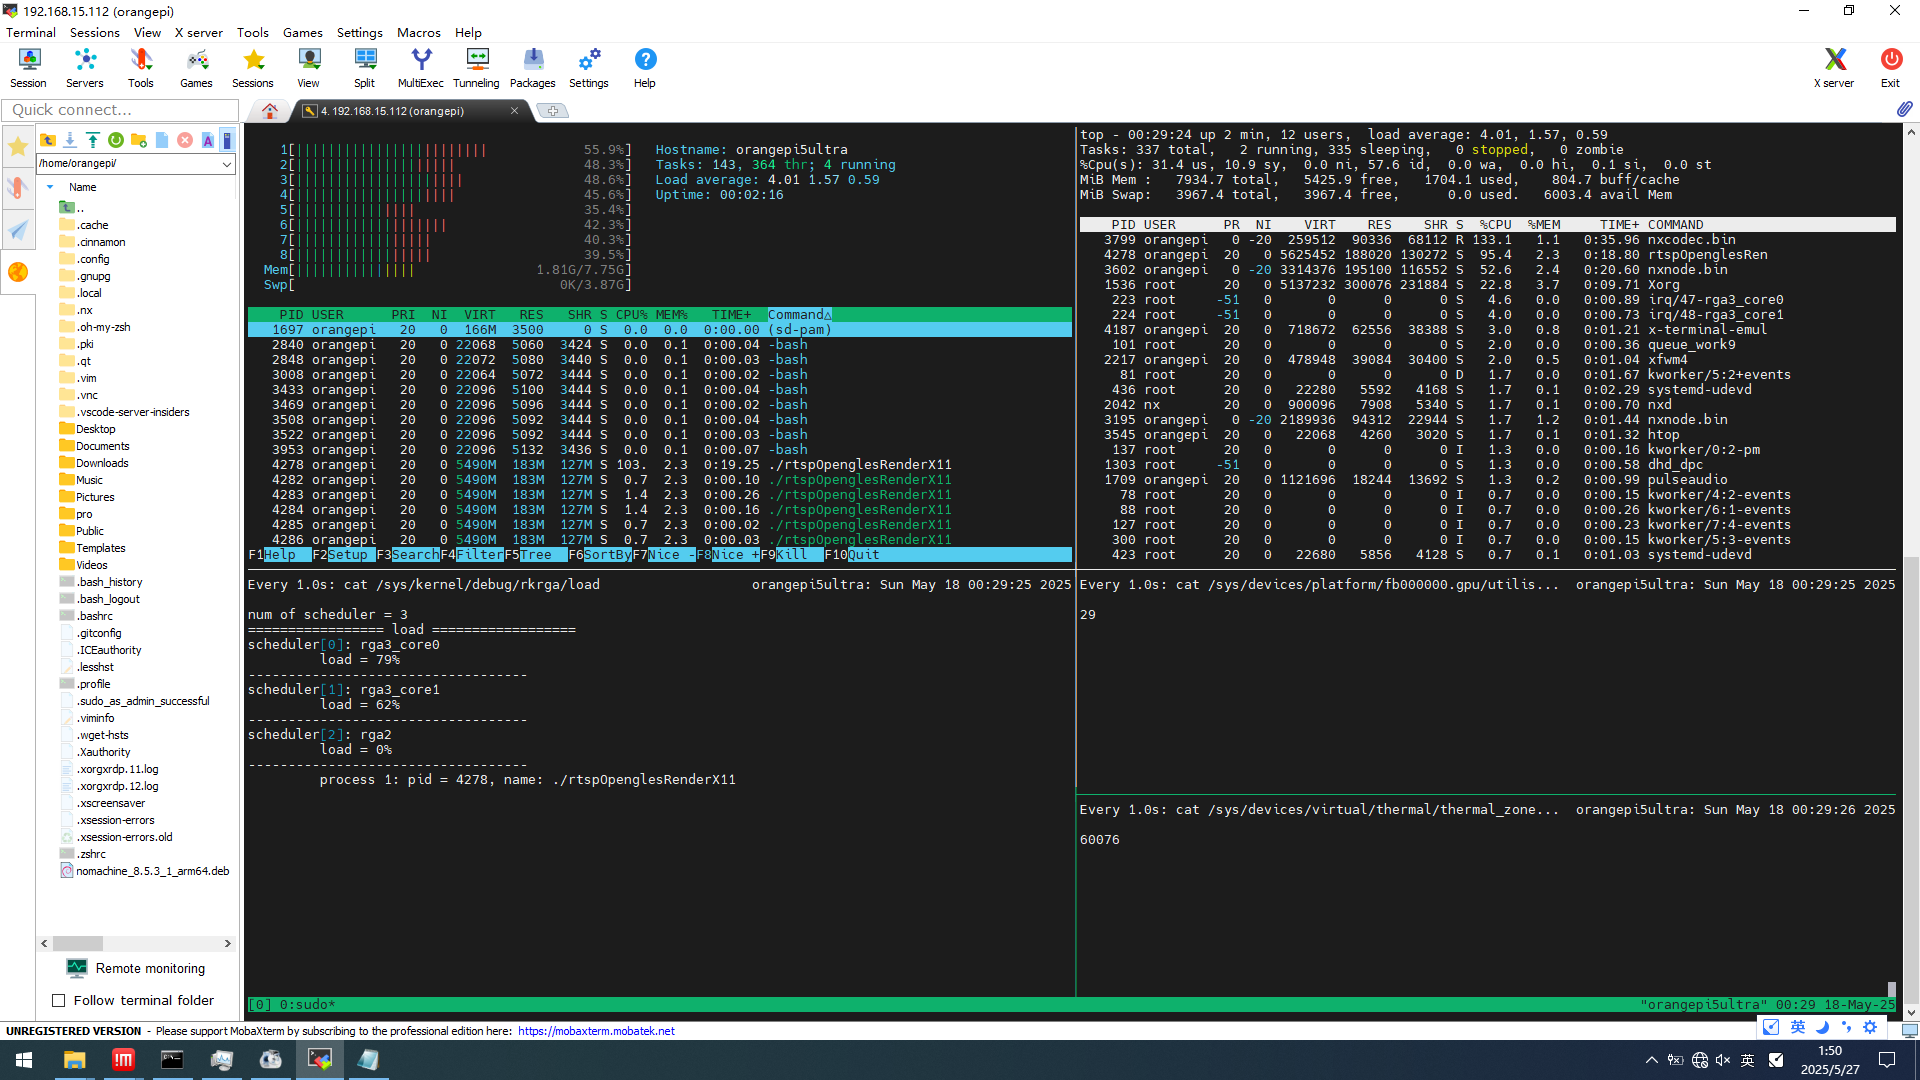Click the Split terminal icon
Image resolution: width=1920 pixels, height=1080 pixels.
tap(364, 68)
